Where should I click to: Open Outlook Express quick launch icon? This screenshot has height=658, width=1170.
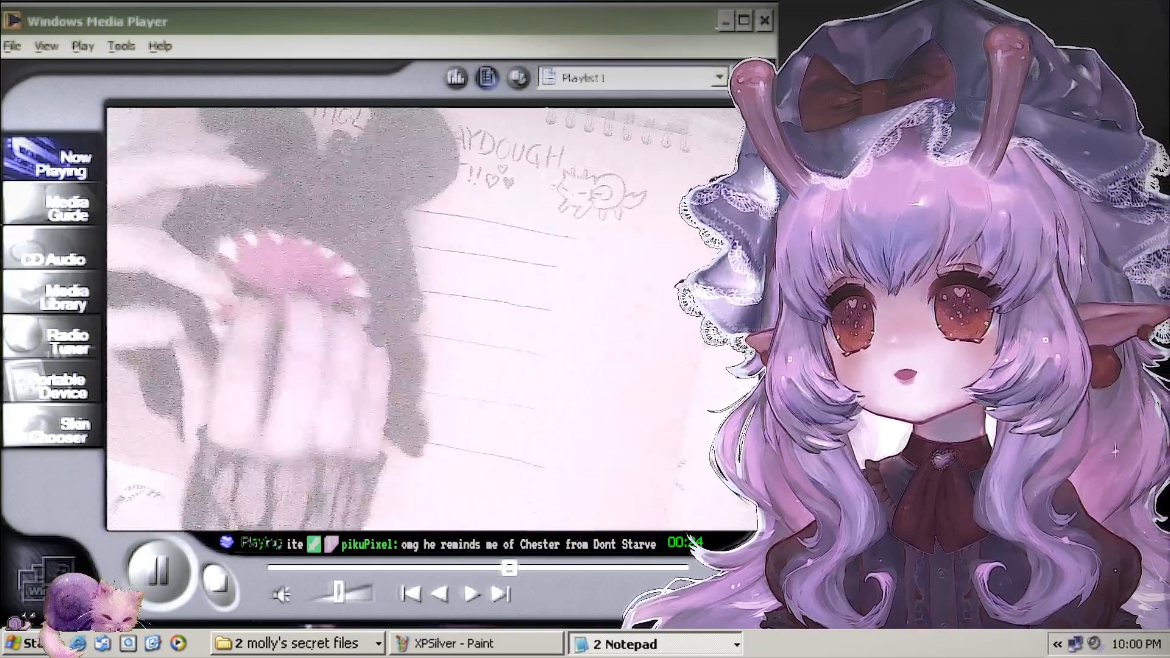[102, 643]
